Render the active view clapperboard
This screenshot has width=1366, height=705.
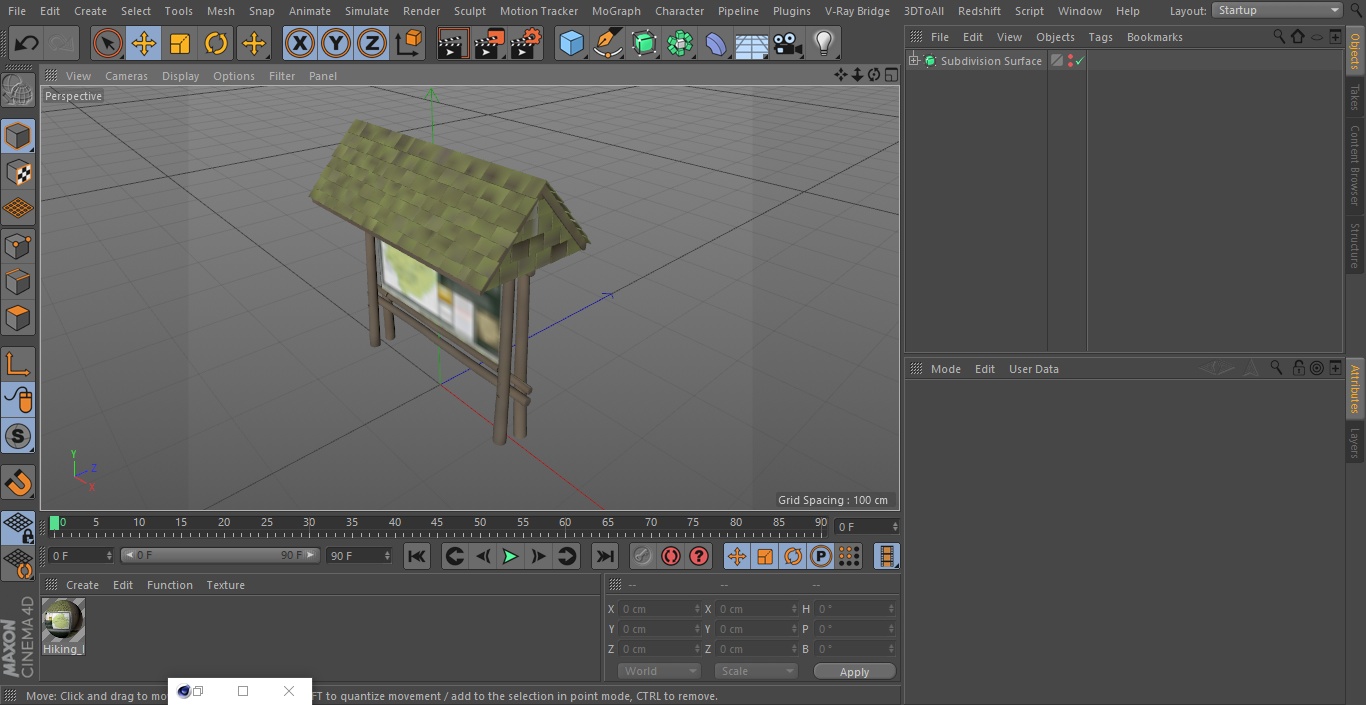[x=453, y=44]
